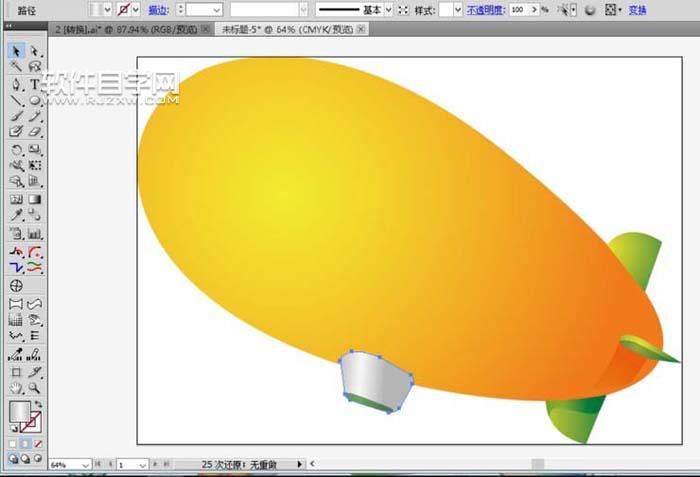
Task: Open the fill color dropdown in control bar
Action: click(x=108, y=9)
